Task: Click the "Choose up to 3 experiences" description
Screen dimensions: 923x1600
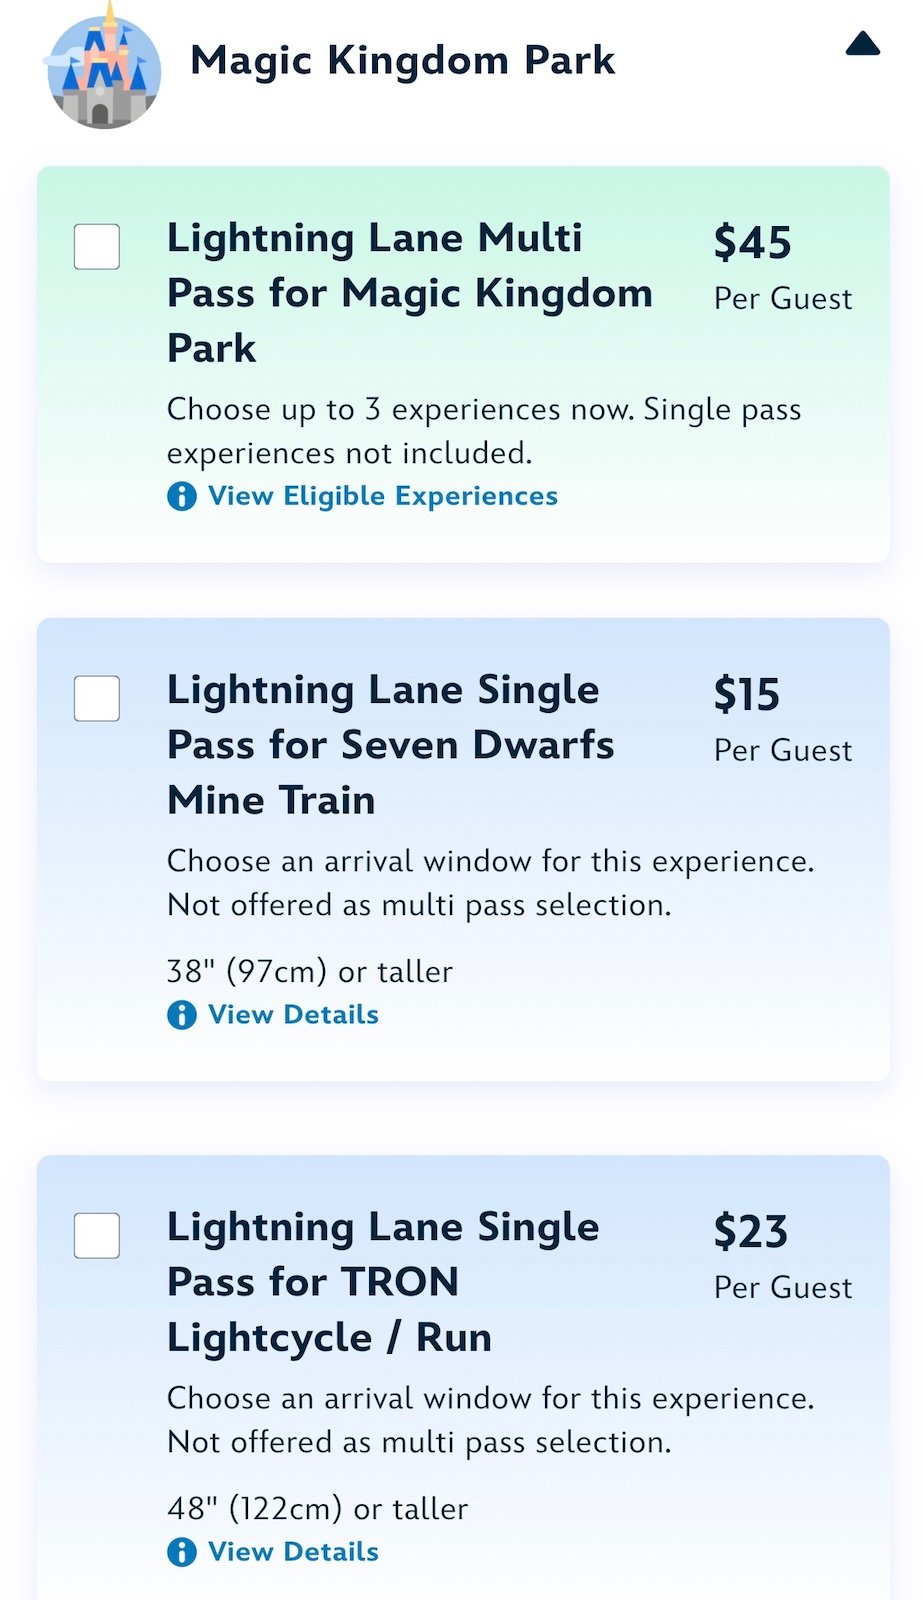Action: coord(483,431)
